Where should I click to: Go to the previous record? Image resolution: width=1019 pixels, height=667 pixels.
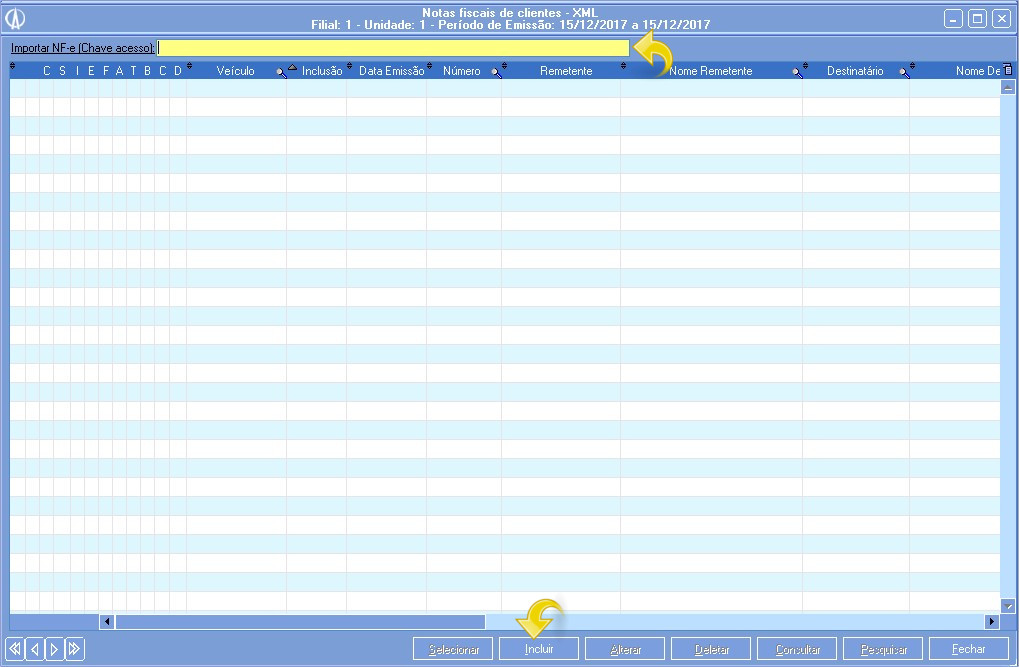coord(35,649)
